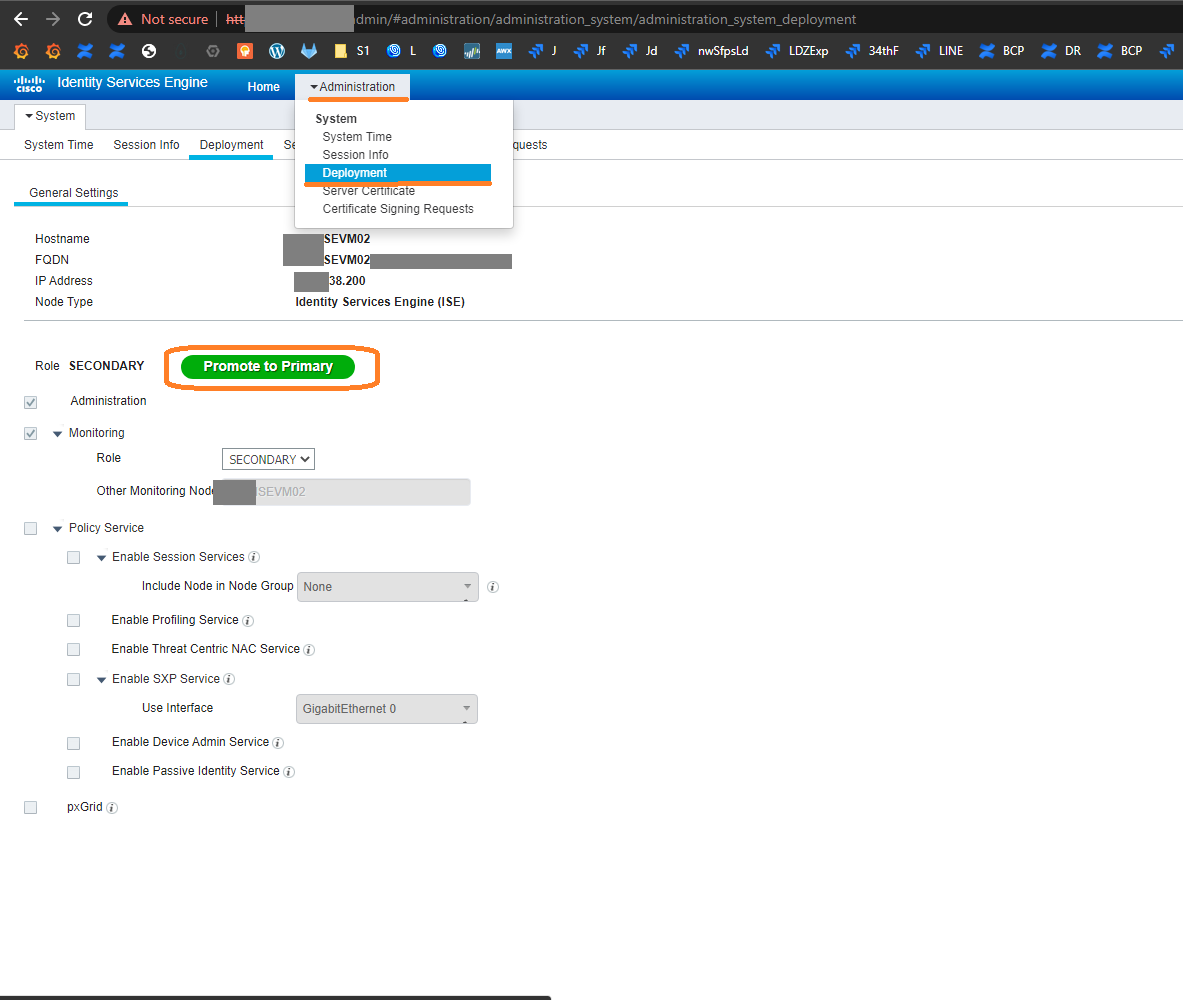
Task: Click the browser reload icon
Action: 85,19
